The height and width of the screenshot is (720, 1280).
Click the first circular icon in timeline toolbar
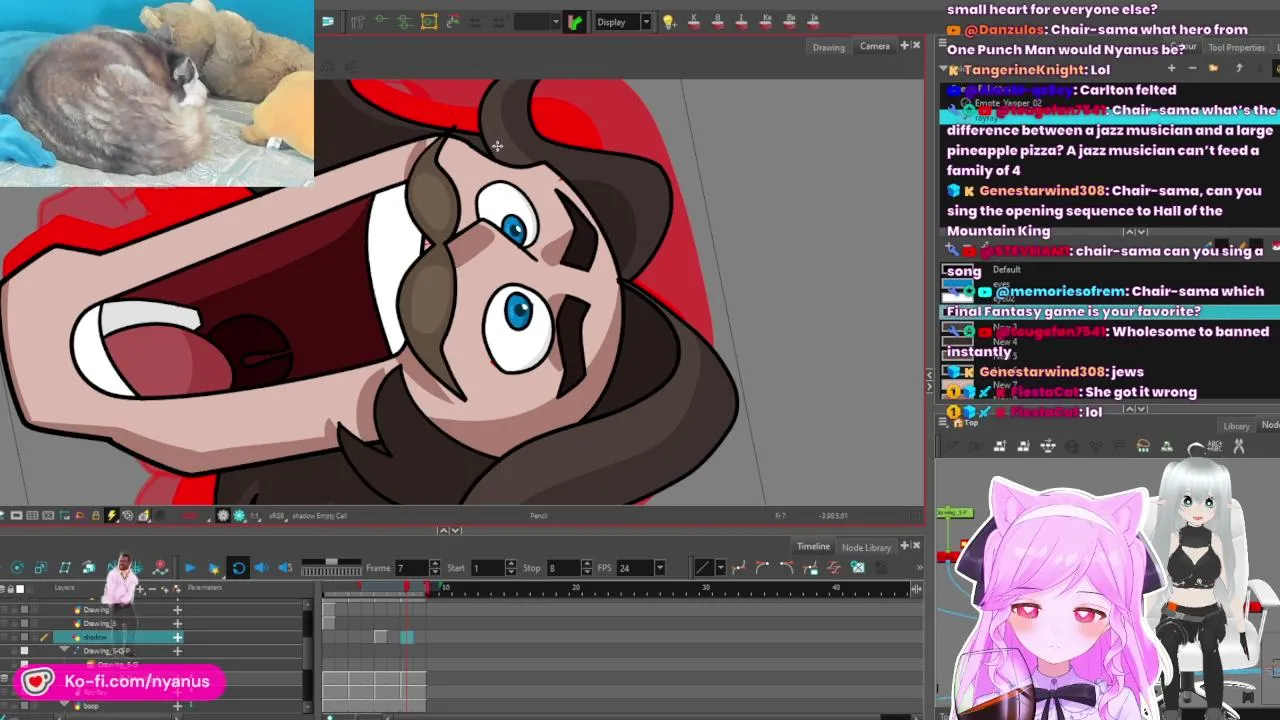point(17,568)
